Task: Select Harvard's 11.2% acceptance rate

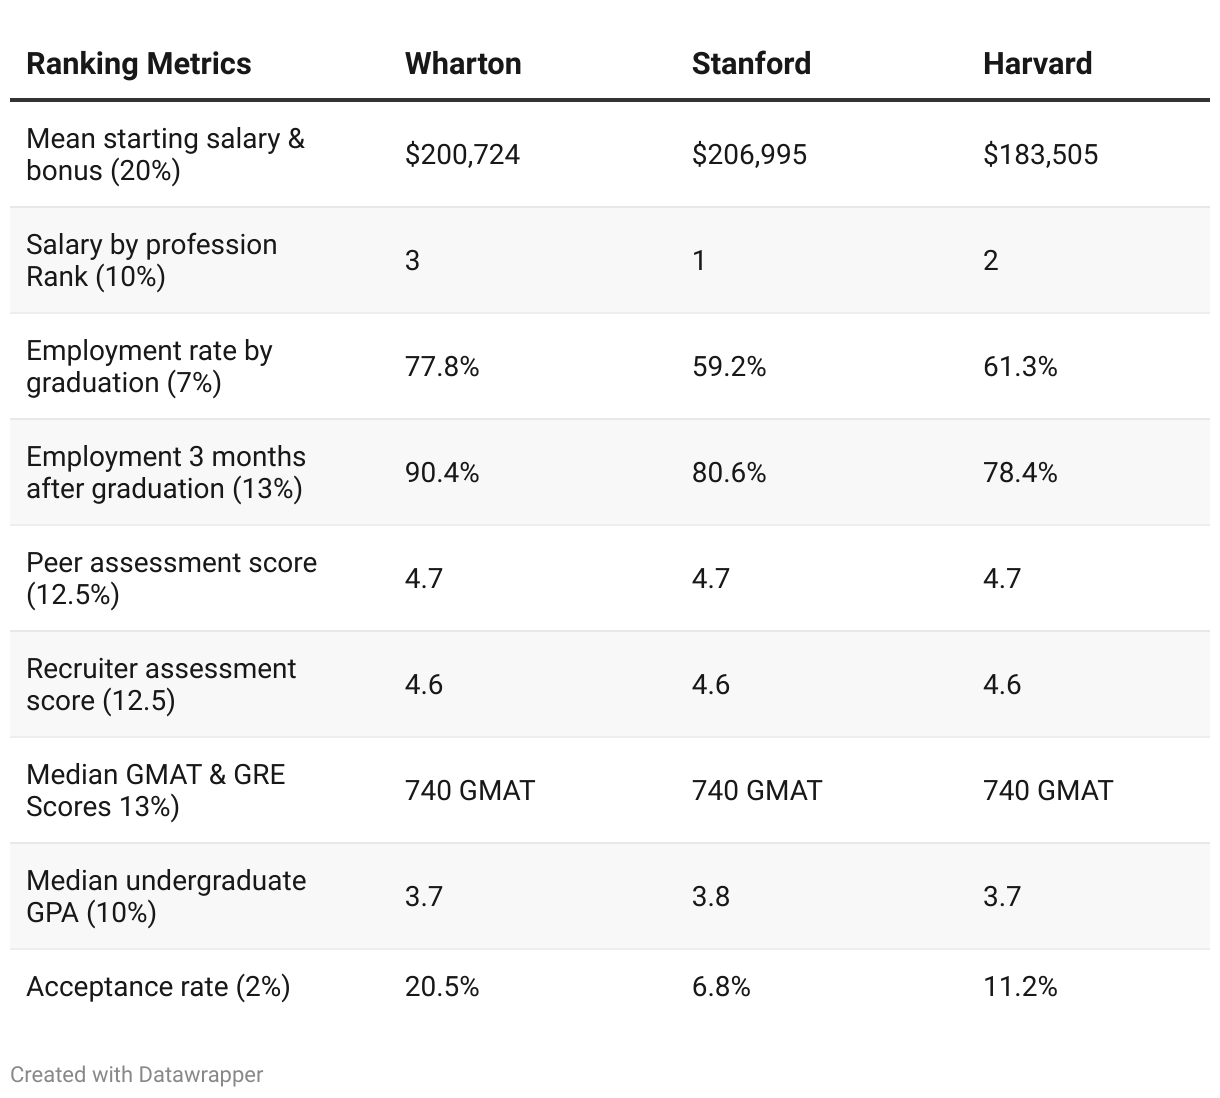Action: coord(1020,987)
